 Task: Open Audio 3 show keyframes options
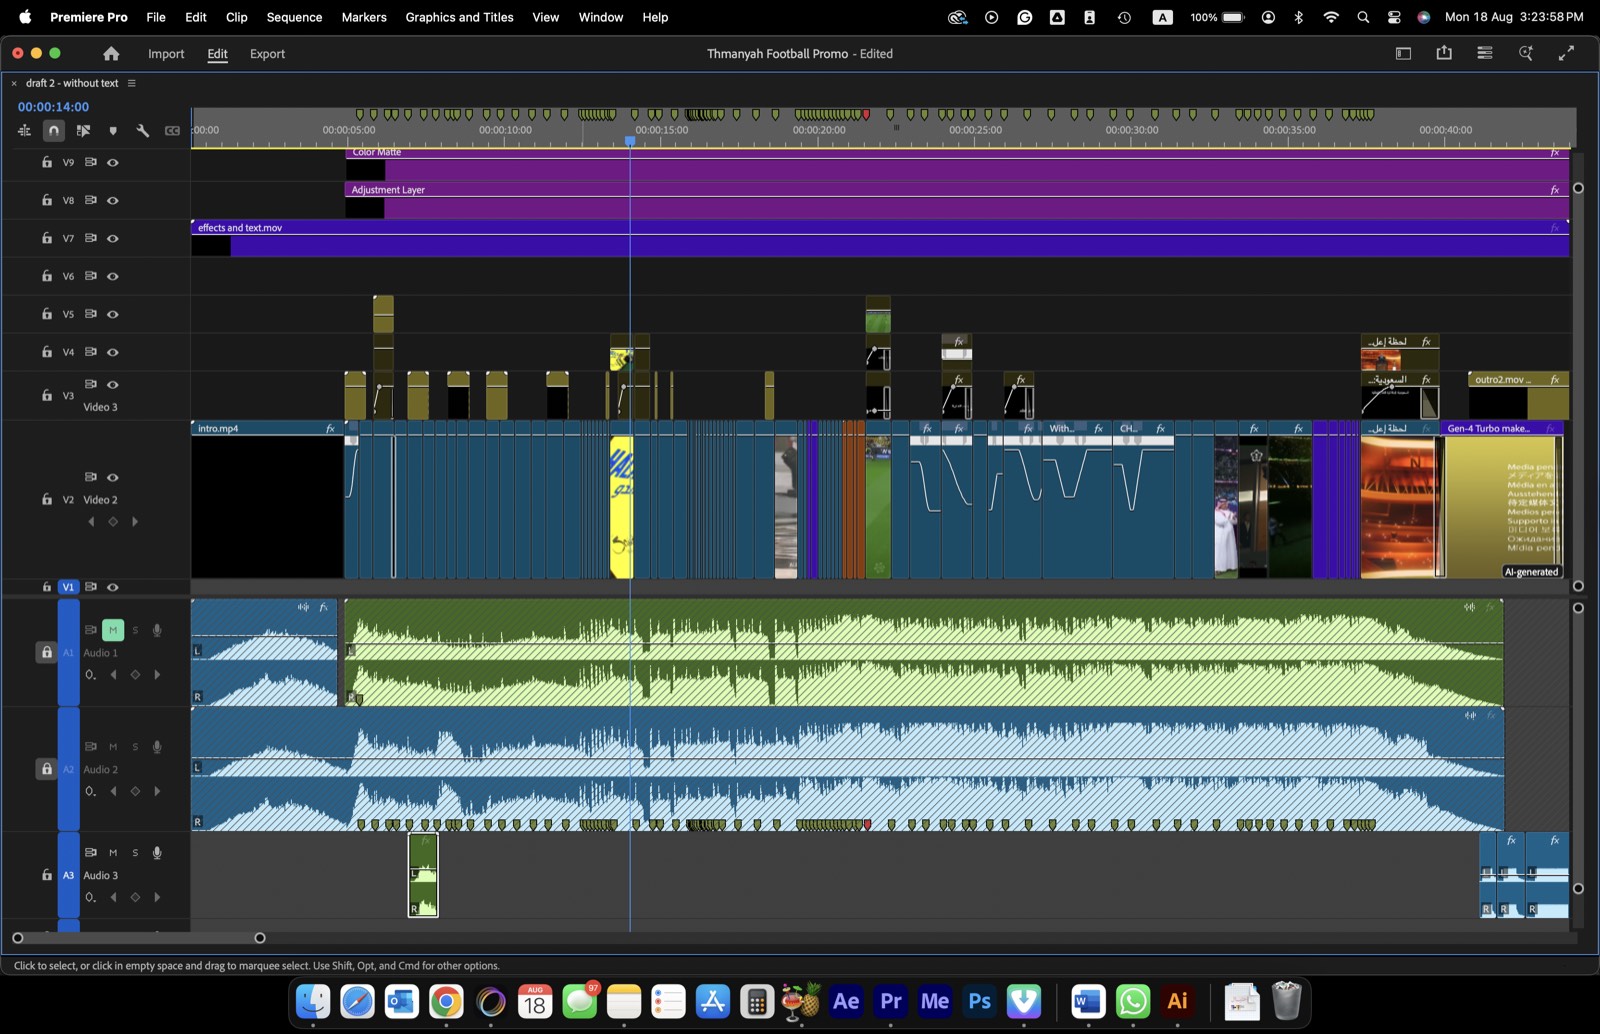[x=91, y=897]
